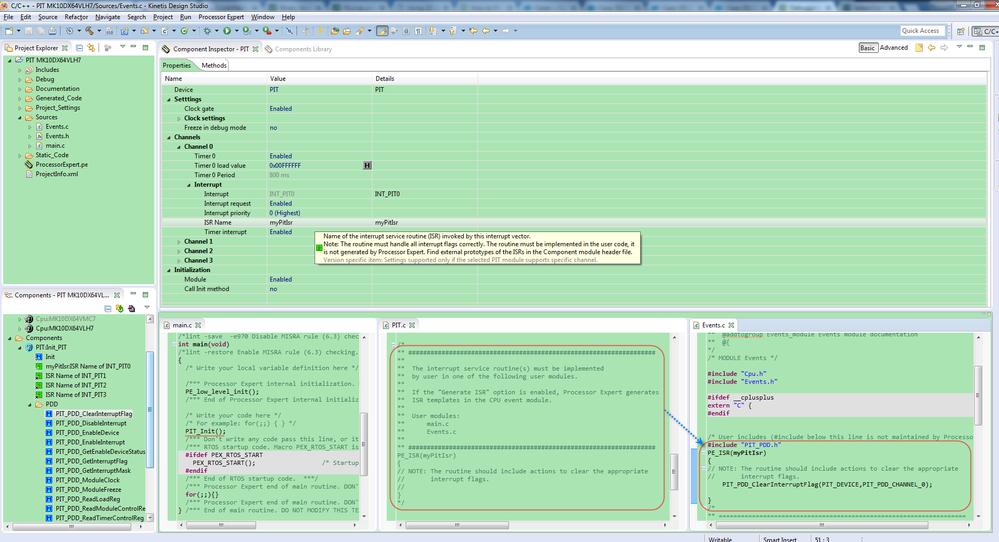Toggle the Clock gate Enabled value
Viewport: 999px width, 542px height.
tap(281, 108)
